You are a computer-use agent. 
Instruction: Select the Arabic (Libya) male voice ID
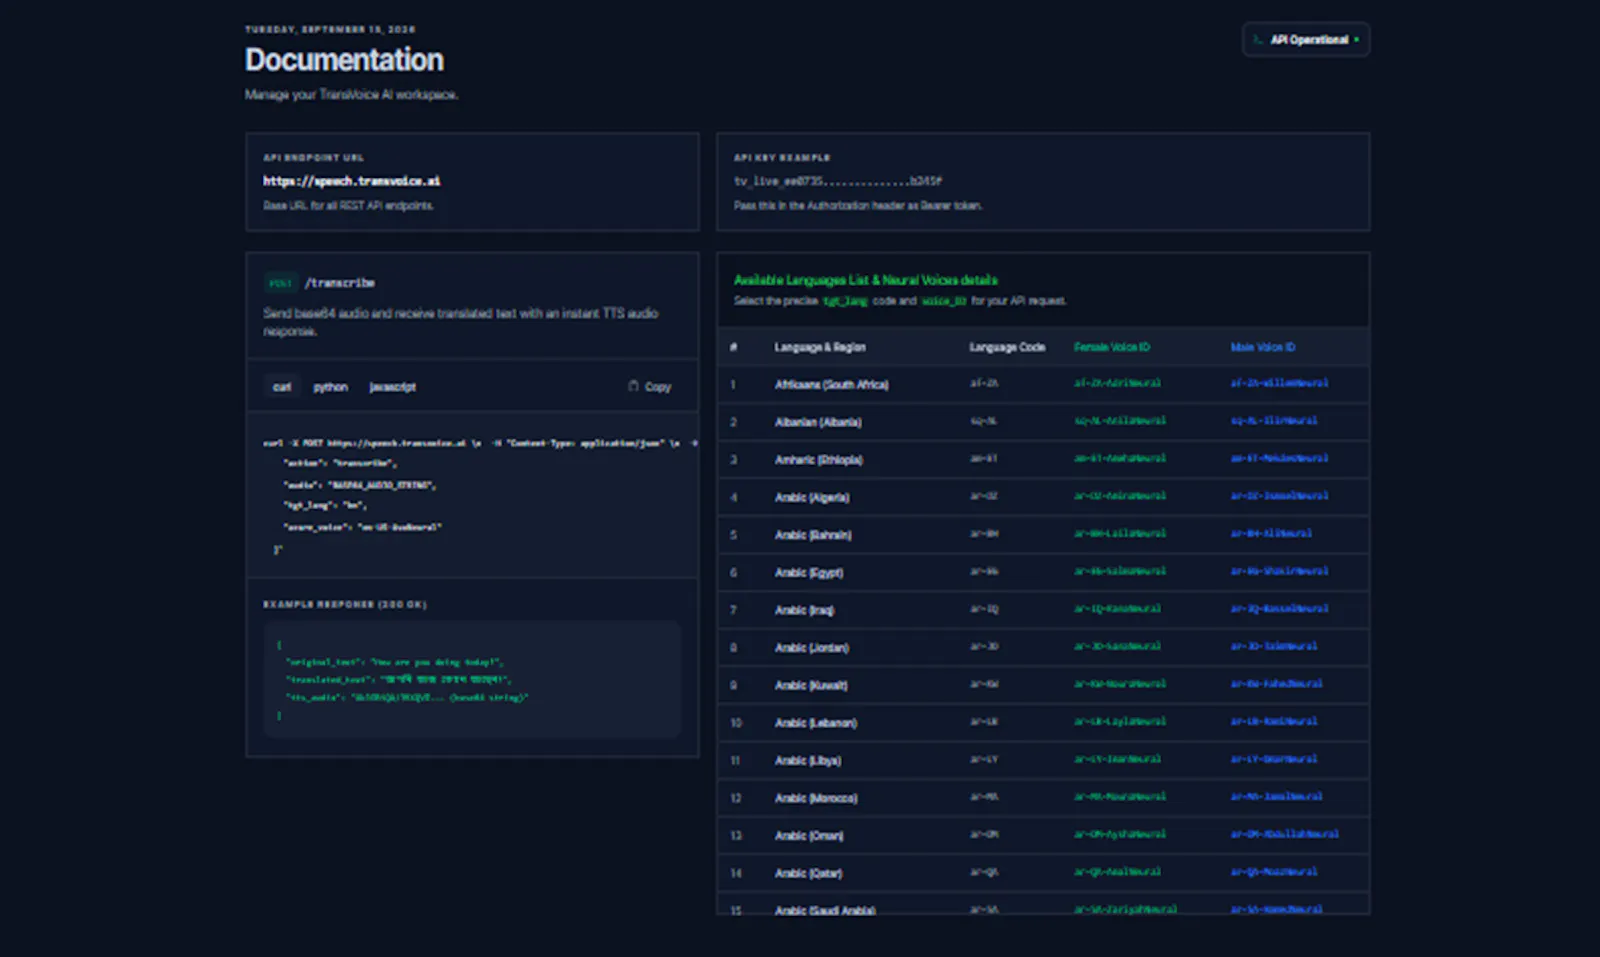point(1274,759)
